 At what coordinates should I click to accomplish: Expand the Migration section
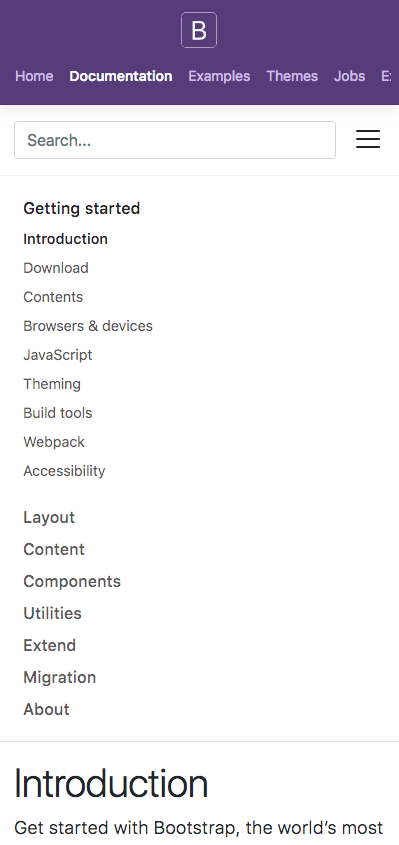[x=59, y=677]
